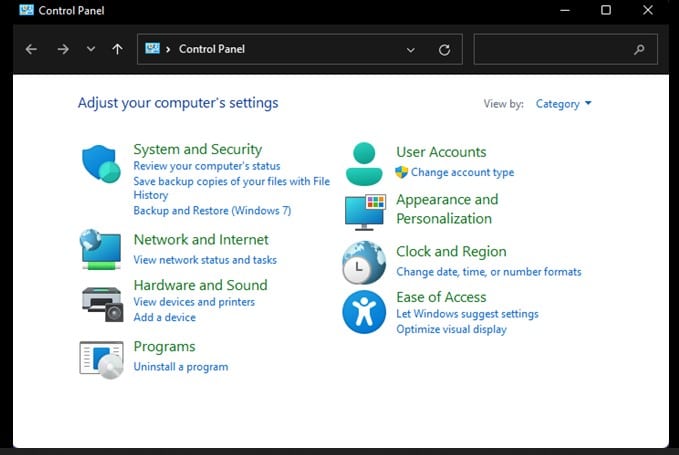The width and height of the screenshot is (679, 455).
Task: Open Appearance and Personalization category
Action: pyautogui.click(x=447, y=209)
